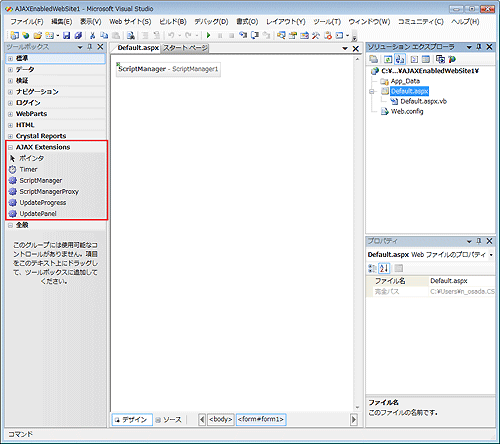The height and width of the screenshot is (444, 500).
Task: Click the View Designer icon in Solution Explorer
Action: click(426, 59)
